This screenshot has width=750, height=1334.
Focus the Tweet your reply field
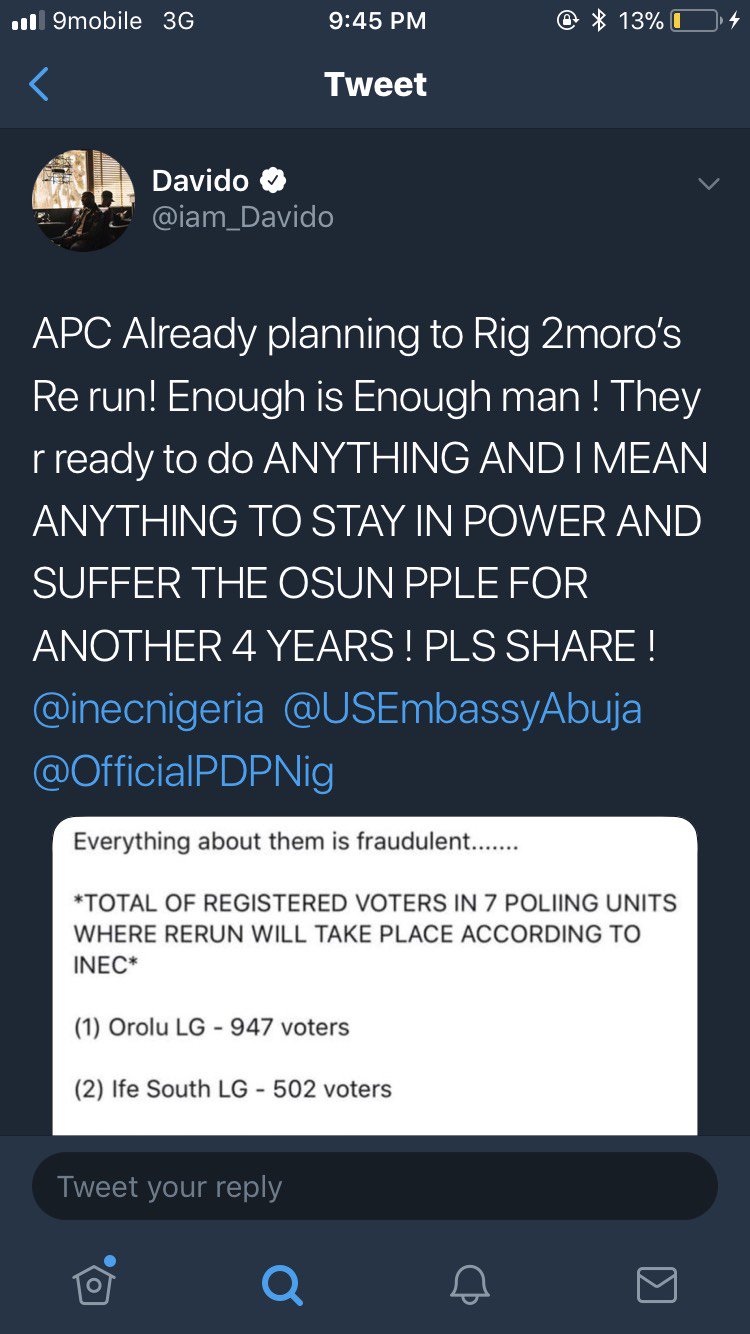[x=375, y=1187]
